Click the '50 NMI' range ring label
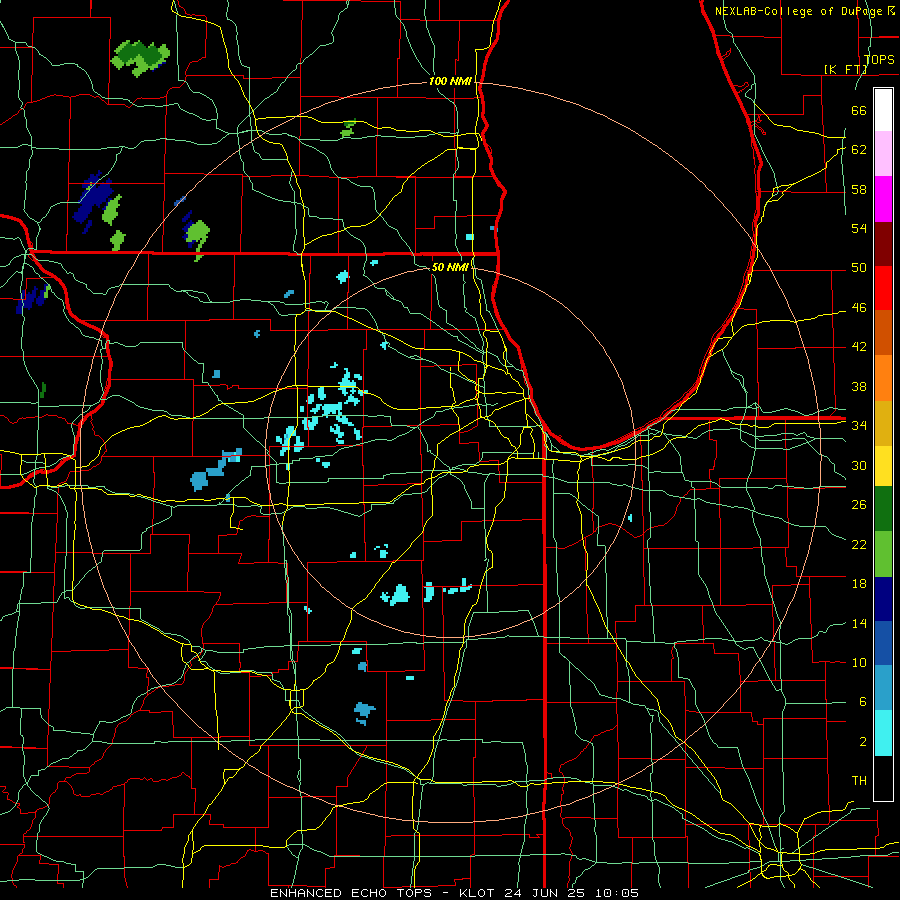The height and width of the screenshot is (900, 900). (x=450, y=267)
